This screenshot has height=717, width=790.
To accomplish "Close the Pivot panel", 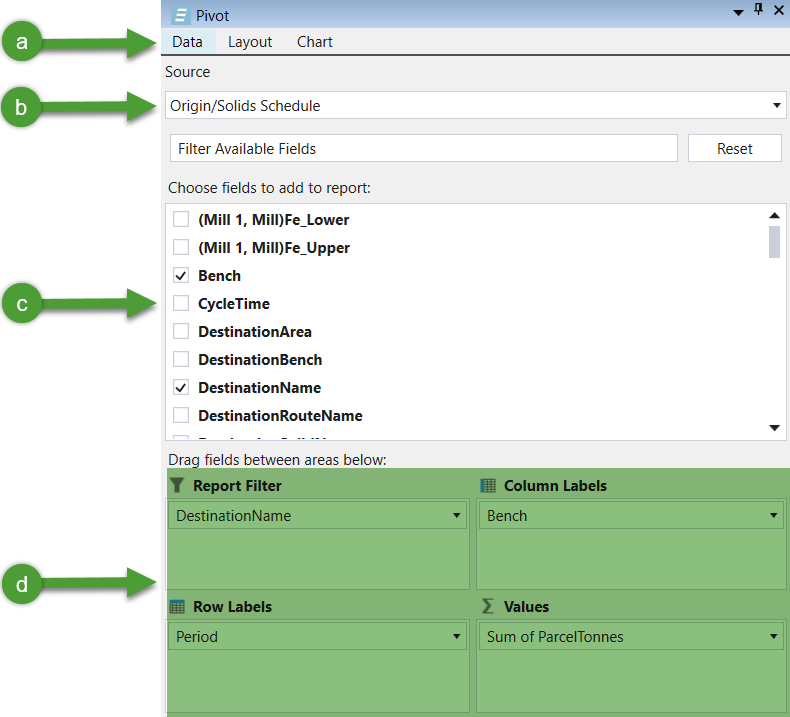I will [x=778, y=10].
